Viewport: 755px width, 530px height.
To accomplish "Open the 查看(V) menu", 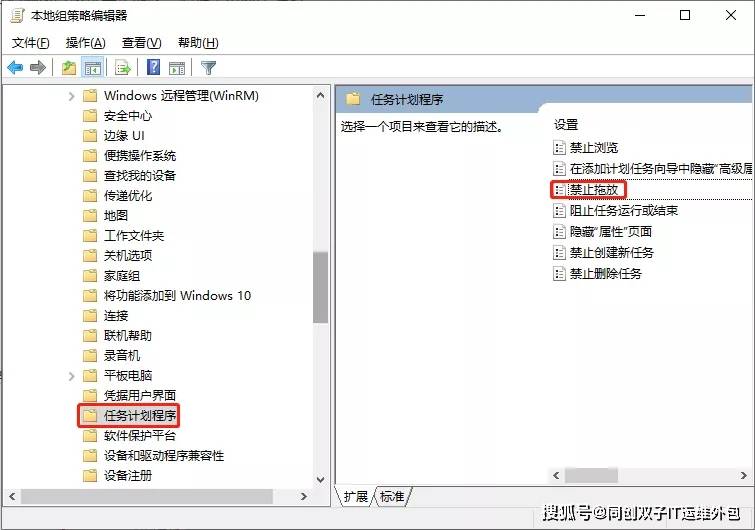I will click(x=141, y=43).
